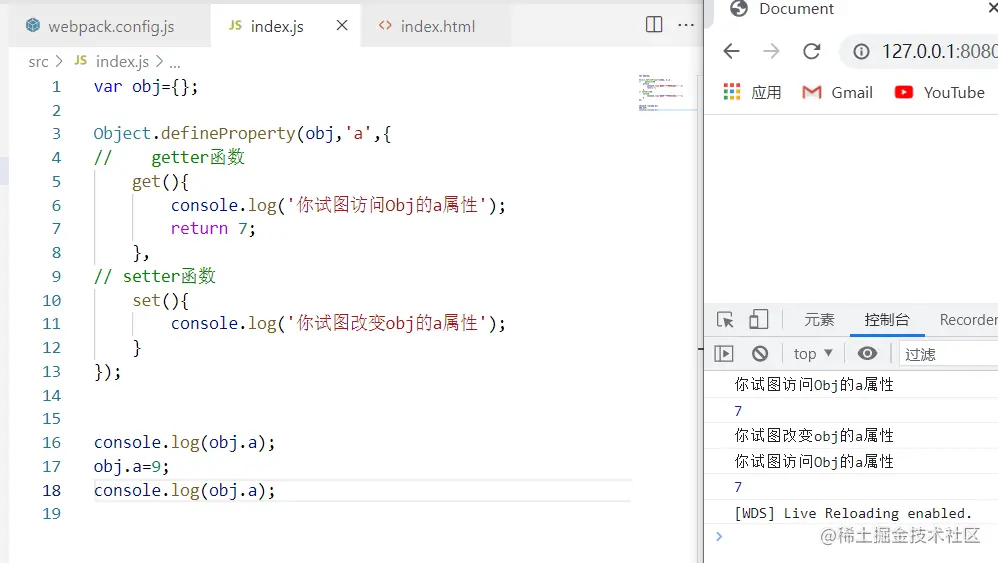Switch to the 控制台 DevTools panel
The height and width of the screenshot is (563, 998).
point(887,319)
